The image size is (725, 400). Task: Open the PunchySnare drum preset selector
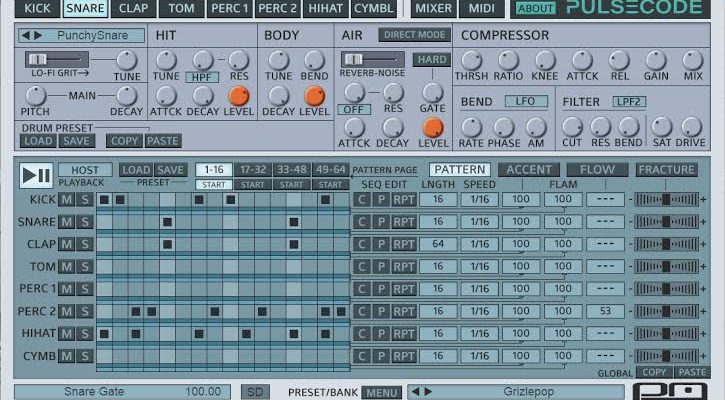[82, 35]
